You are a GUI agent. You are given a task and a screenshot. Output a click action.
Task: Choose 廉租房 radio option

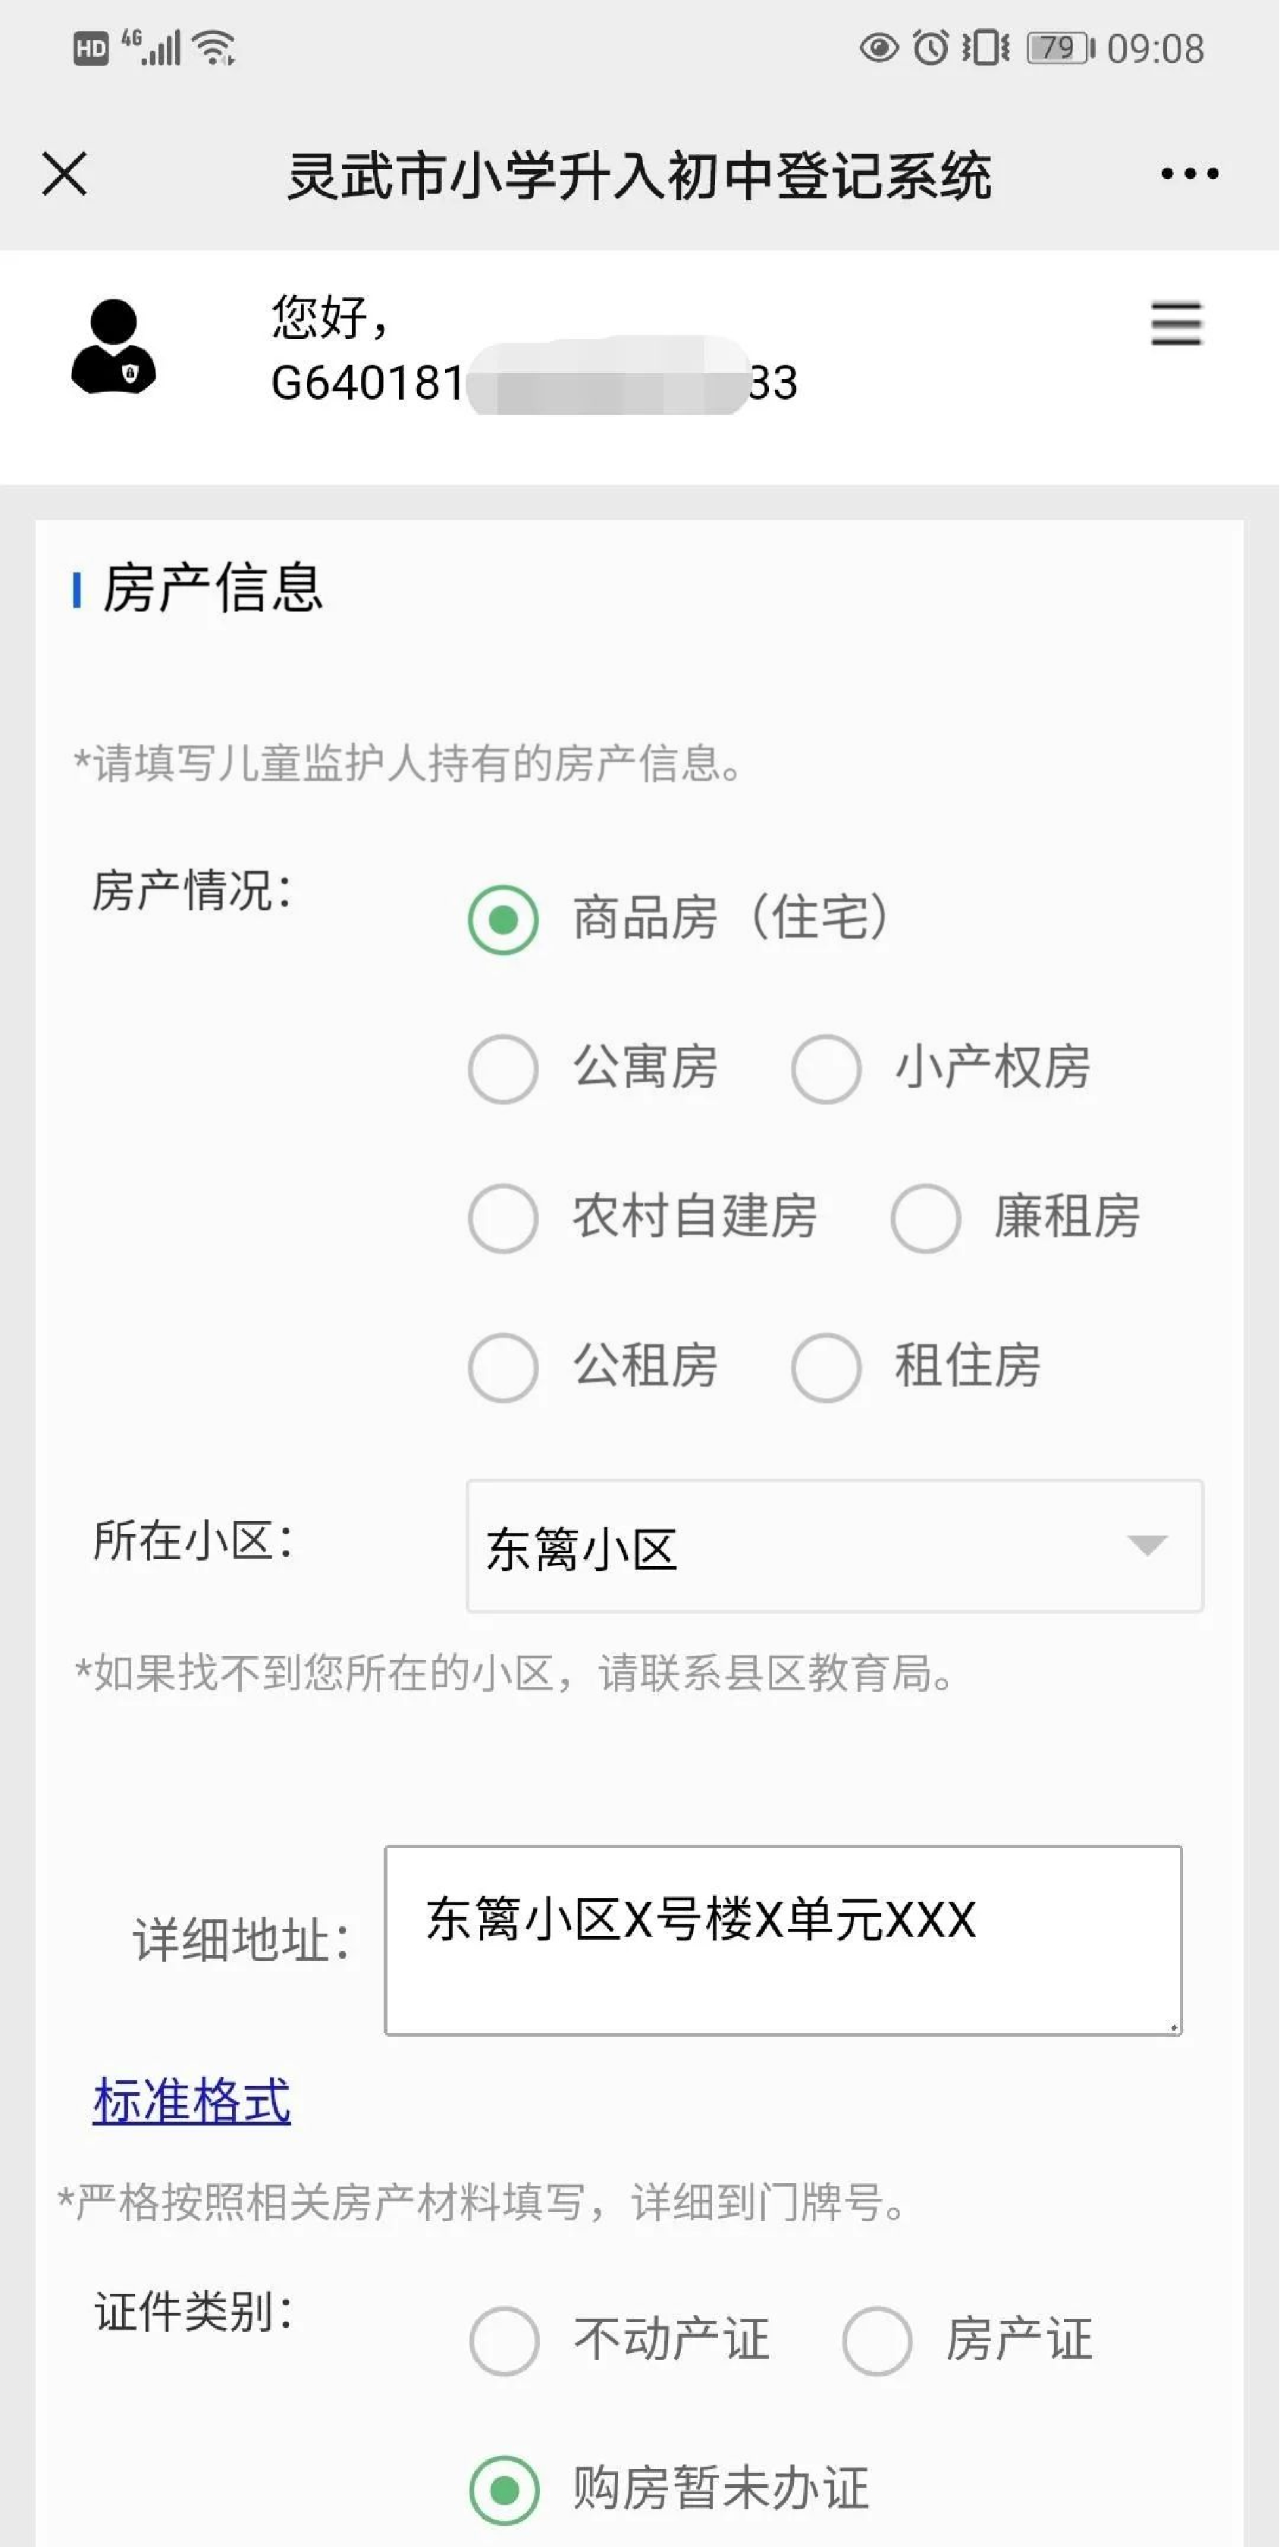926,1218
